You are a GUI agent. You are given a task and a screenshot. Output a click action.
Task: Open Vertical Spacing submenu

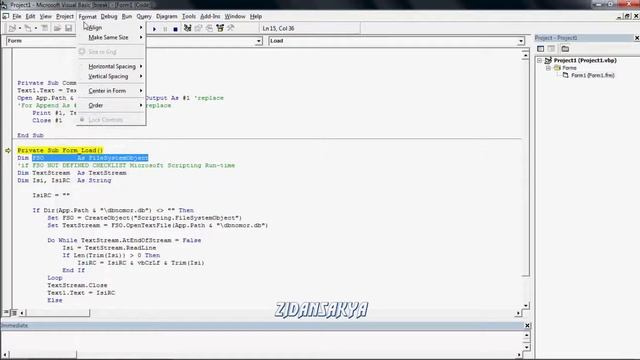pos(111,76)
